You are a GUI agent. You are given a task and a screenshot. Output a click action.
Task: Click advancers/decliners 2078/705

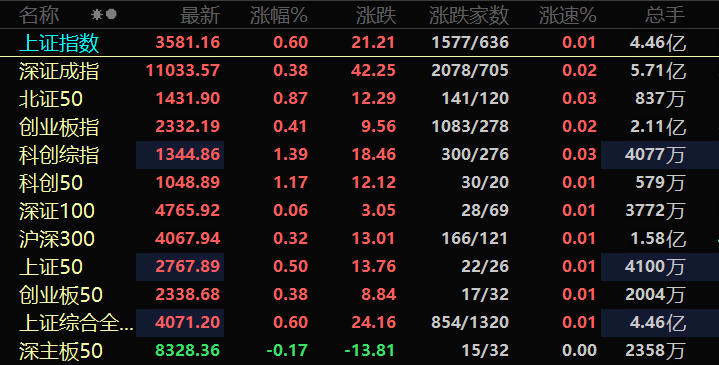tap(470, 71)
